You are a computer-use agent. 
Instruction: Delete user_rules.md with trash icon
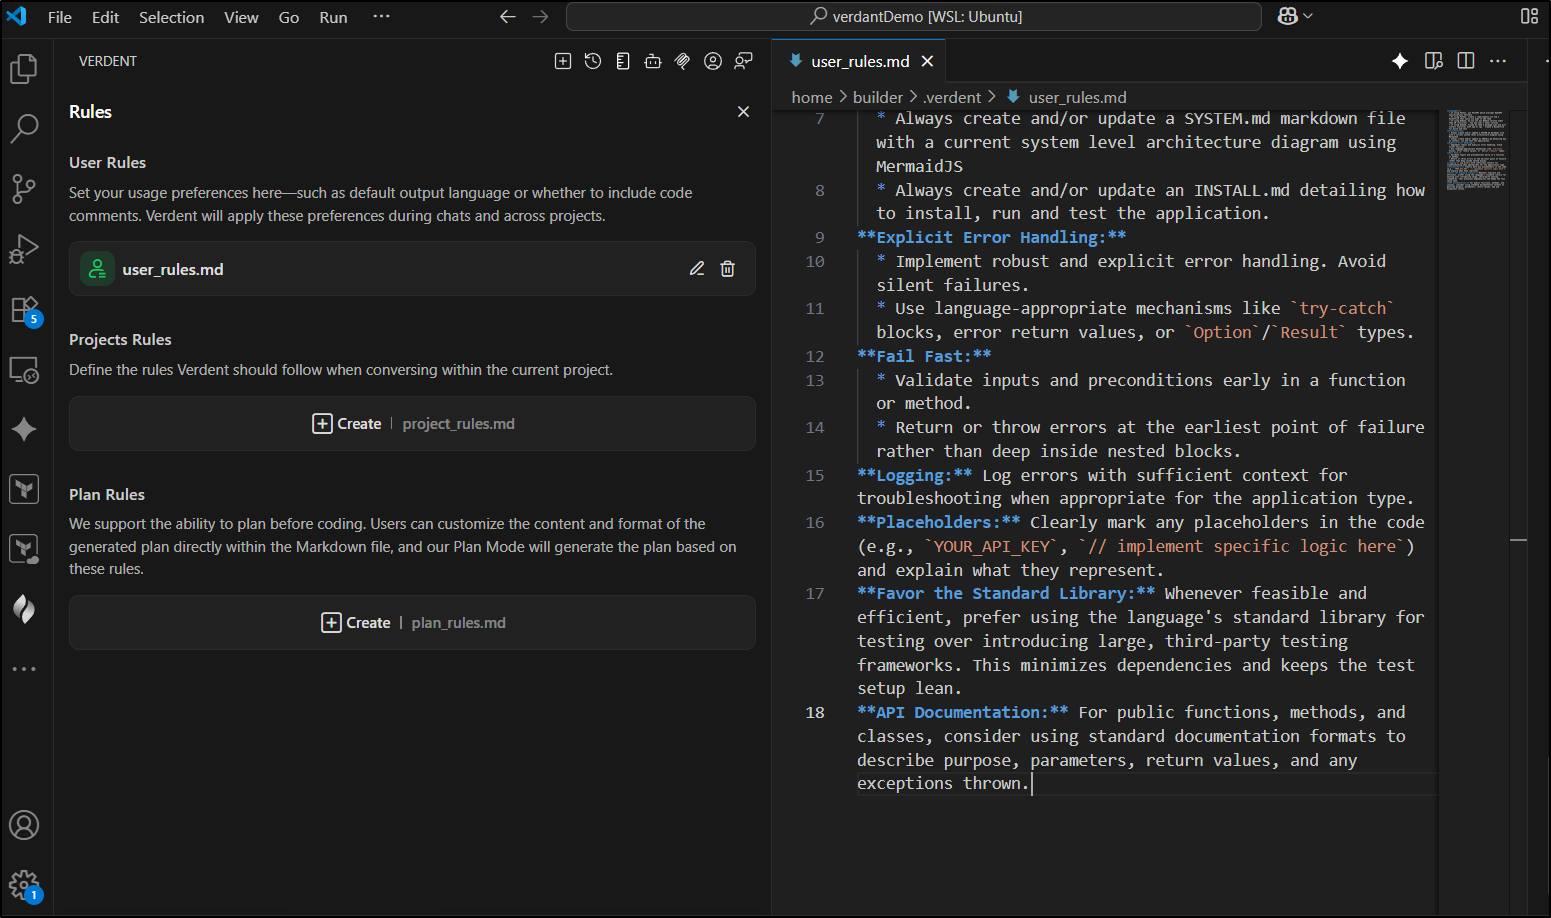tap(728, 269)
